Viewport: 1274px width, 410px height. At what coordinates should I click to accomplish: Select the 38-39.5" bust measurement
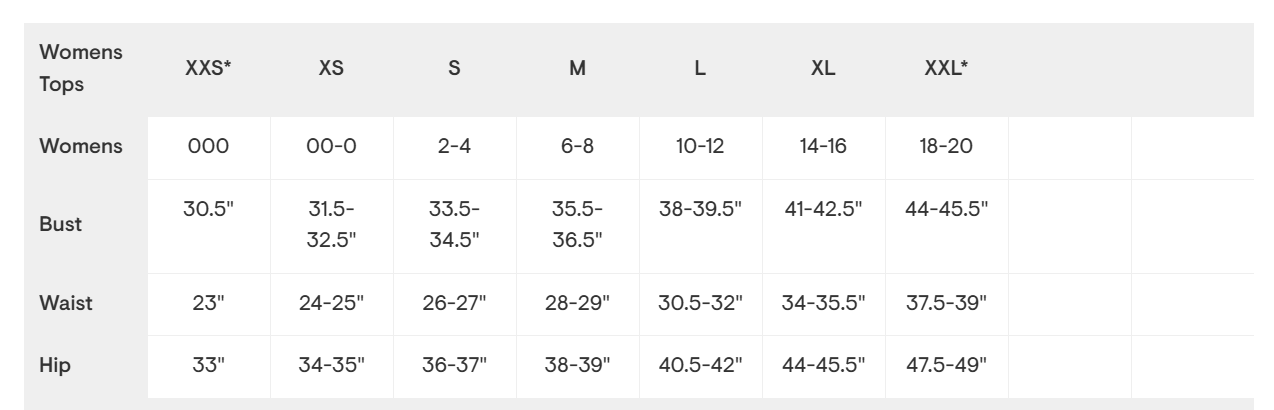[x=701, y=211]
